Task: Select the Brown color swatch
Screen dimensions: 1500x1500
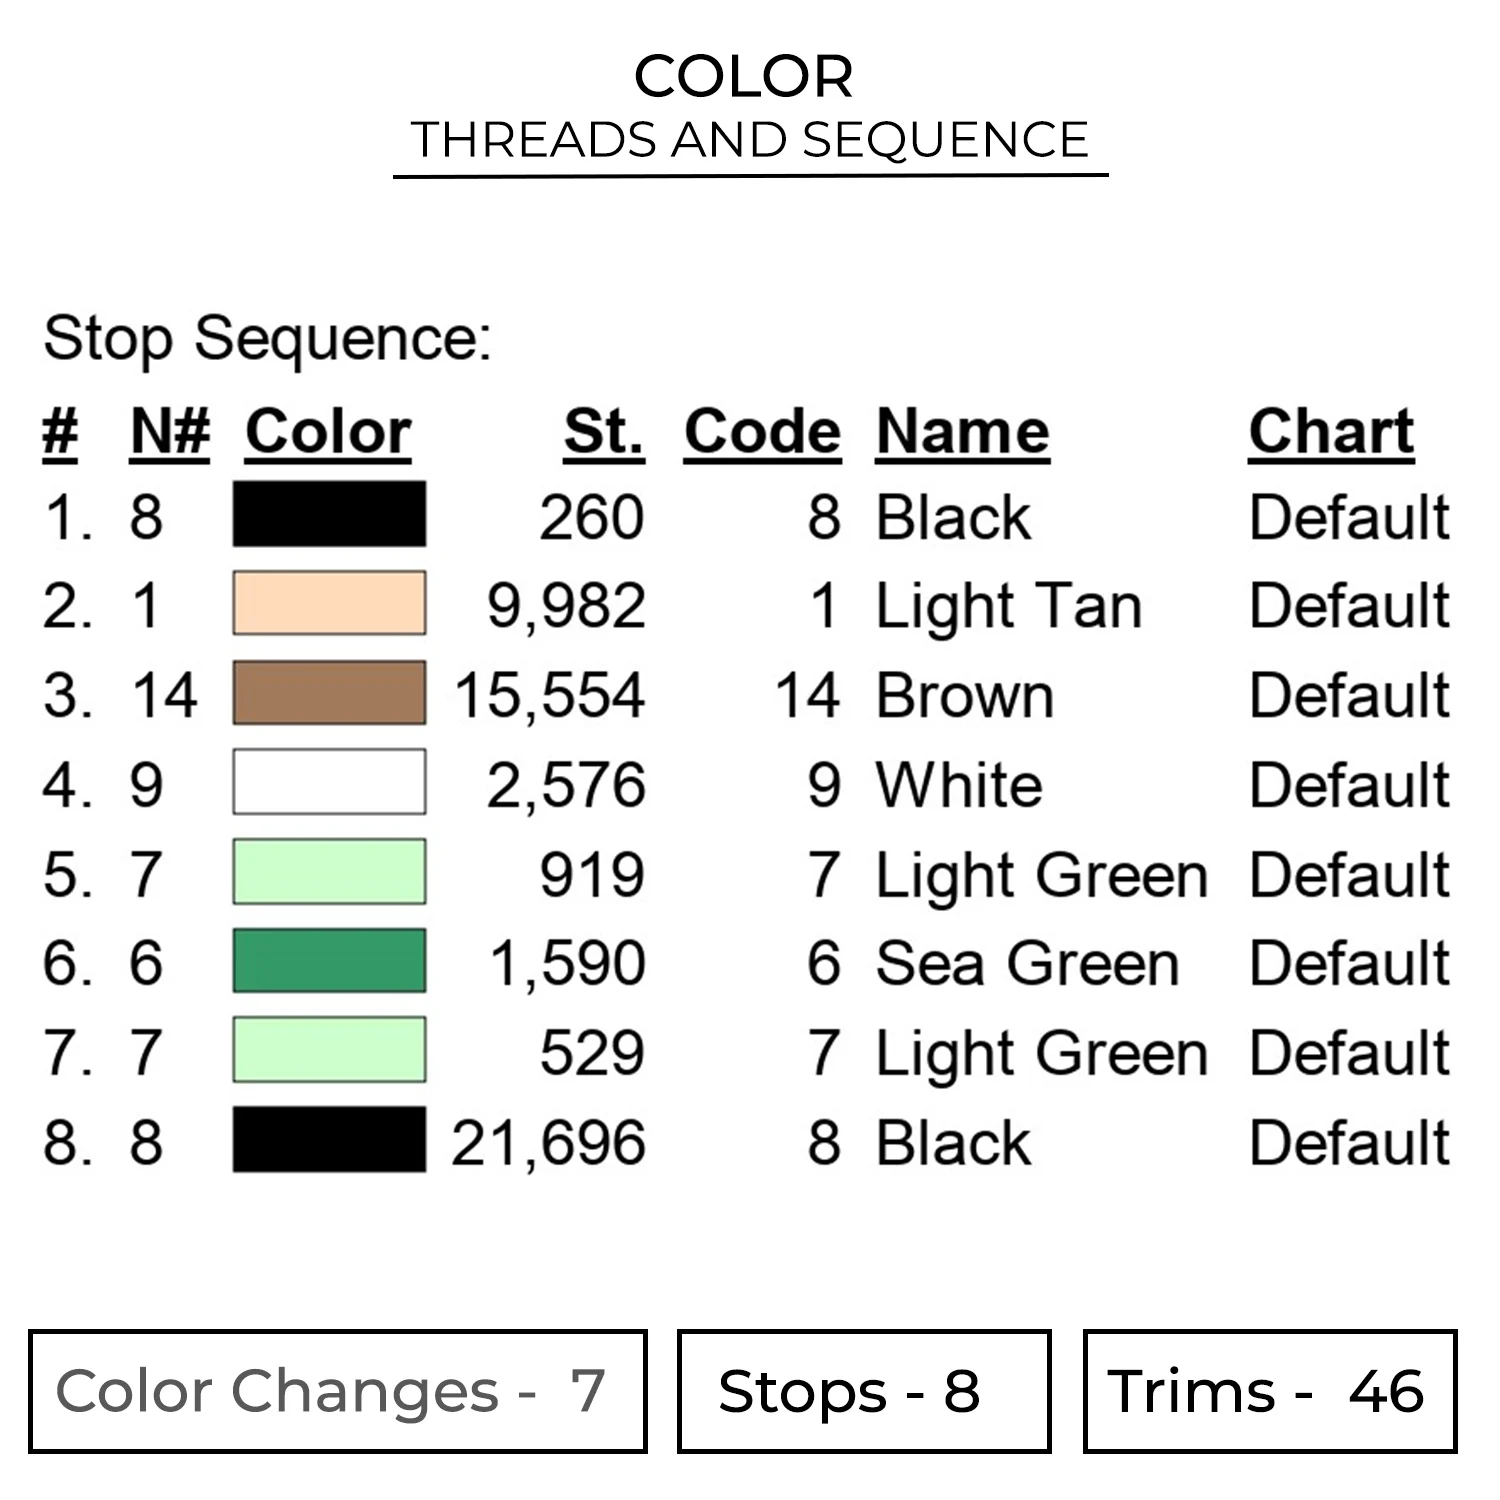Action: 329,692
